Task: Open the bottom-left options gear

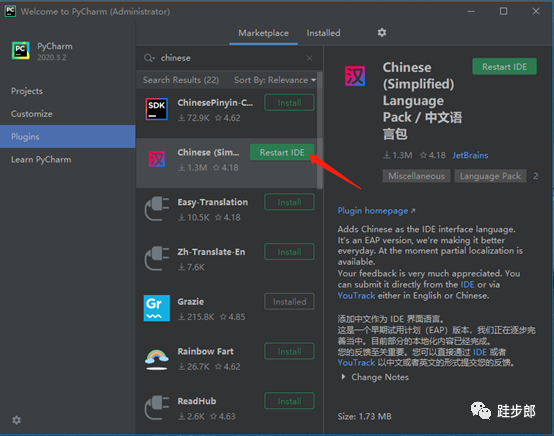Action: [17, 420]
